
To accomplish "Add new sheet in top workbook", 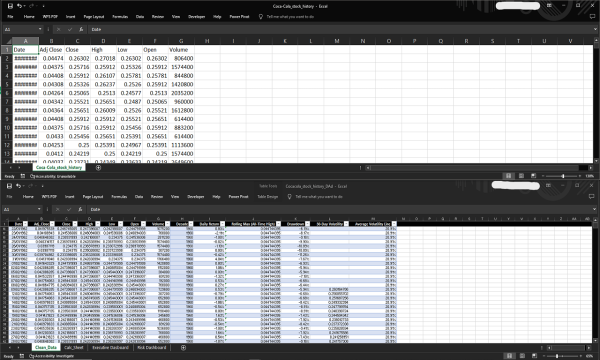I will (98, 168).
